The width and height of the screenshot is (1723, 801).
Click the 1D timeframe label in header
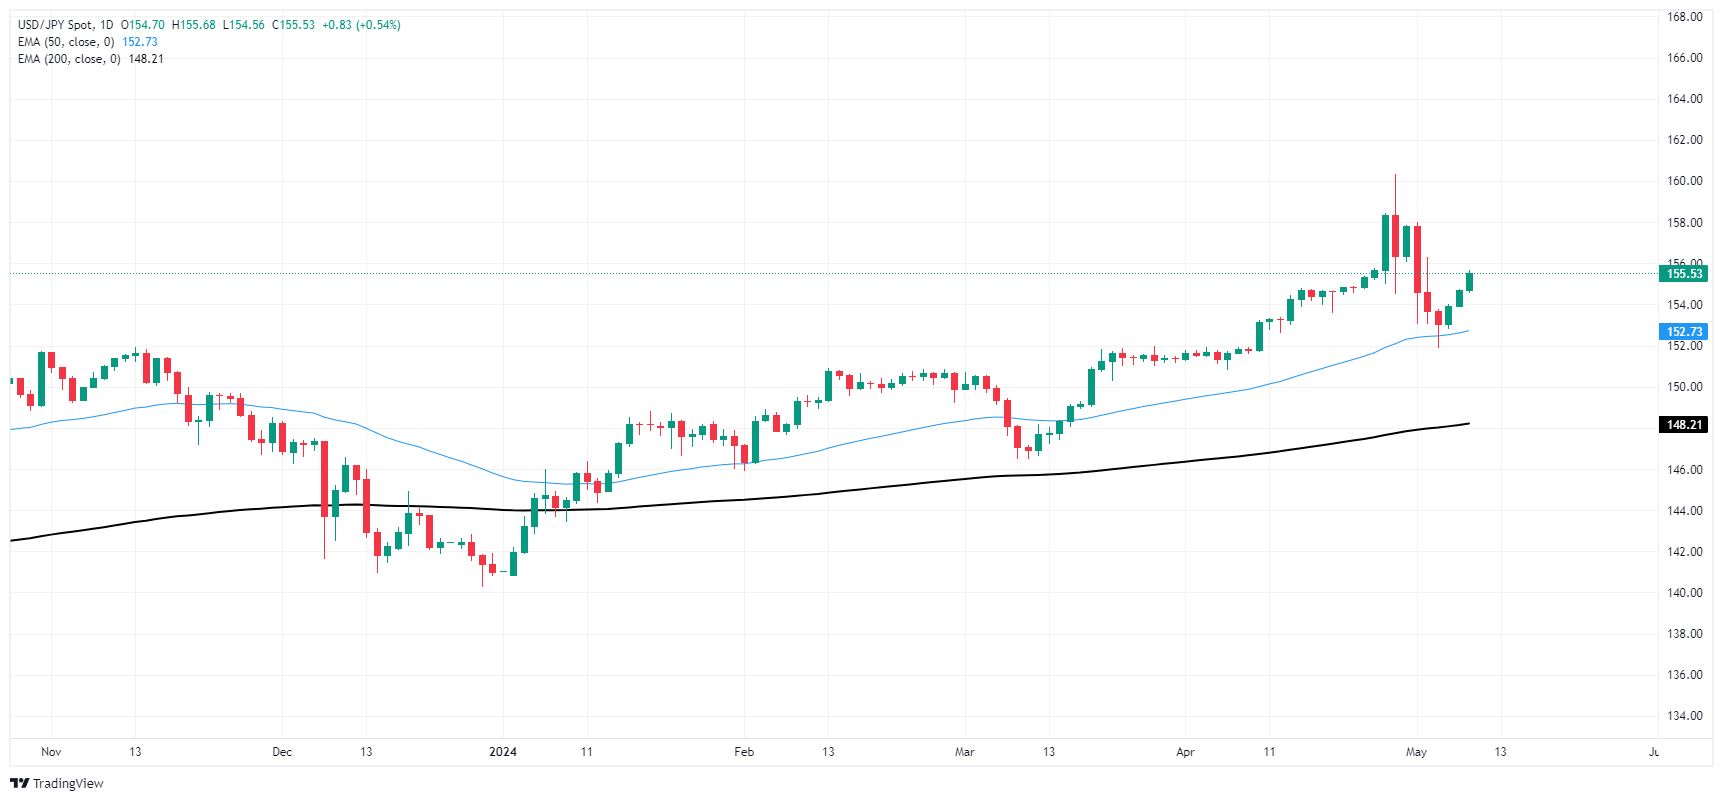106,25
